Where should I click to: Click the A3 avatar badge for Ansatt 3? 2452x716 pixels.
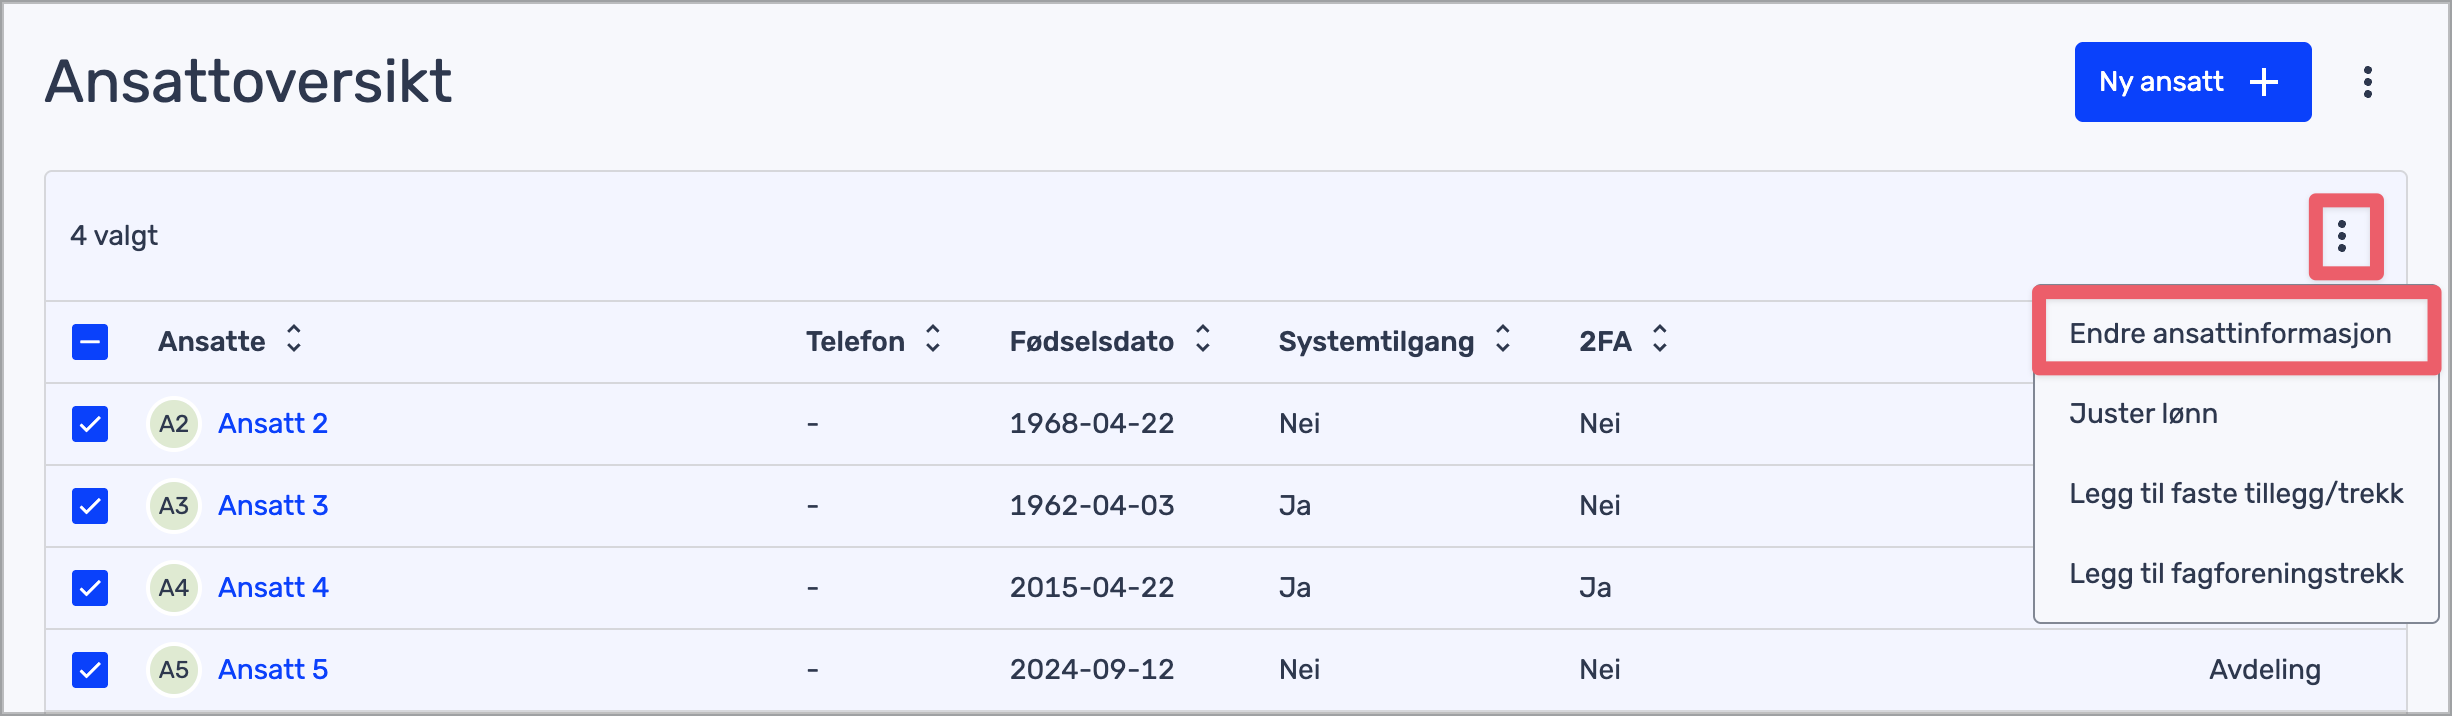click(x=173, y=505)
